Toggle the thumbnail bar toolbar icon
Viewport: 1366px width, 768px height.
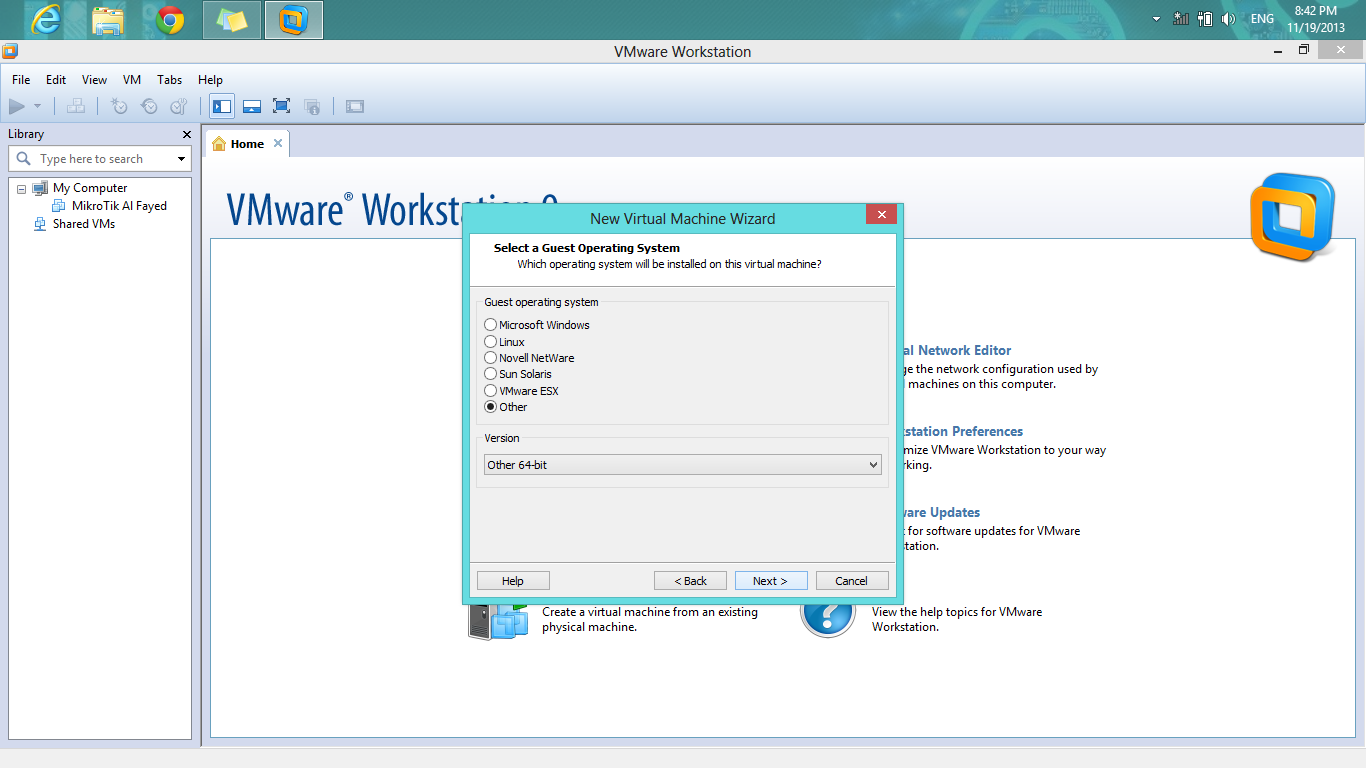pos(252,106)
